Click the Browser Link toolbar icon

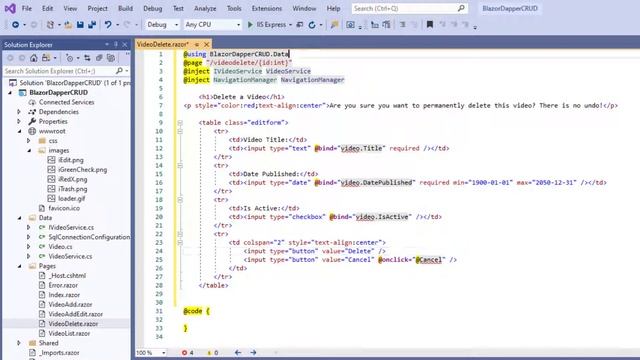(x=300, y=25)
